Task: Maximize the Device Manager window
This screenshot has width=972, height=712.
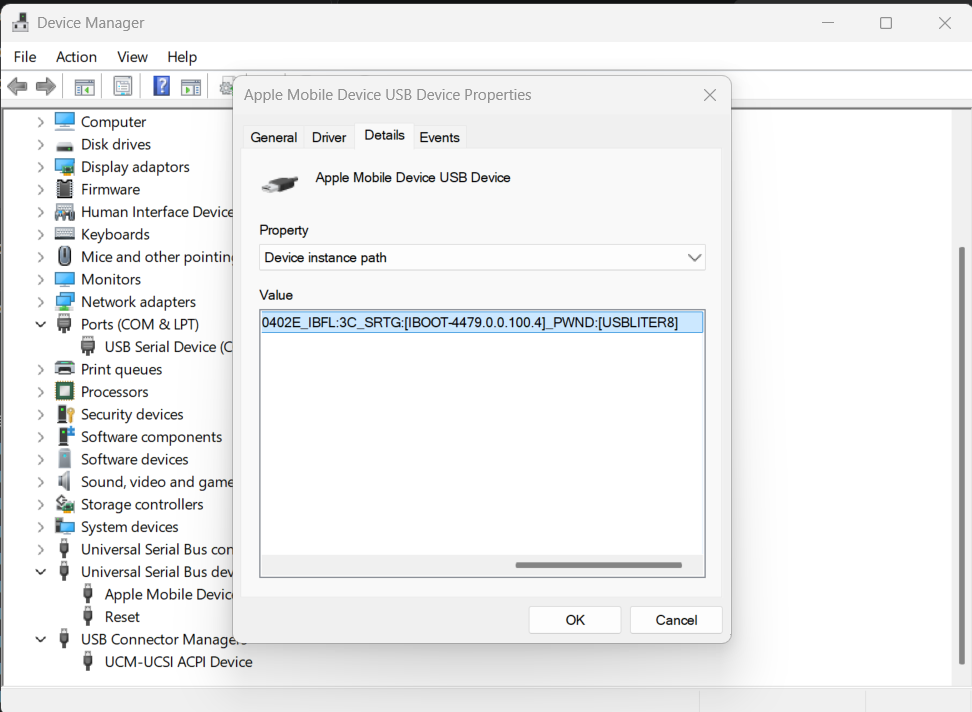Action: (x=886, y=23)
